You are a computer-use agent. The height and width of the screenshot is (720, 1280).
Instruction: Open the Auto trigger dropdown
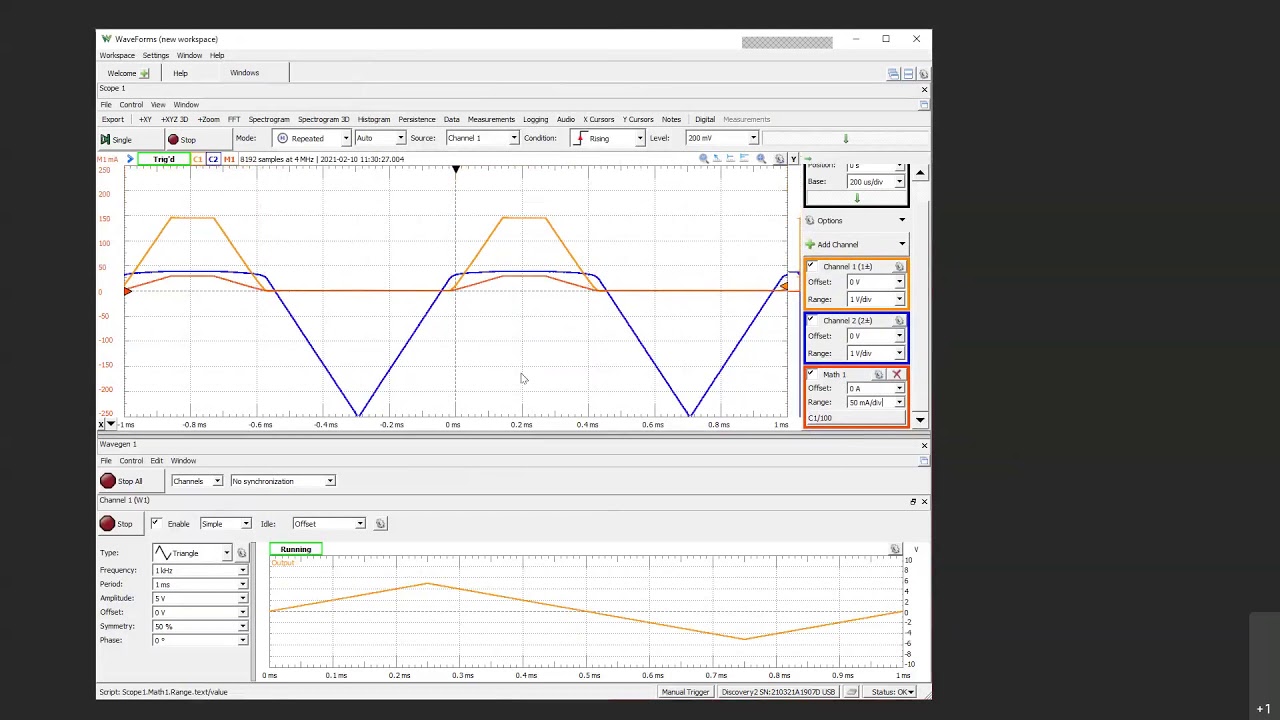point(400,138)
